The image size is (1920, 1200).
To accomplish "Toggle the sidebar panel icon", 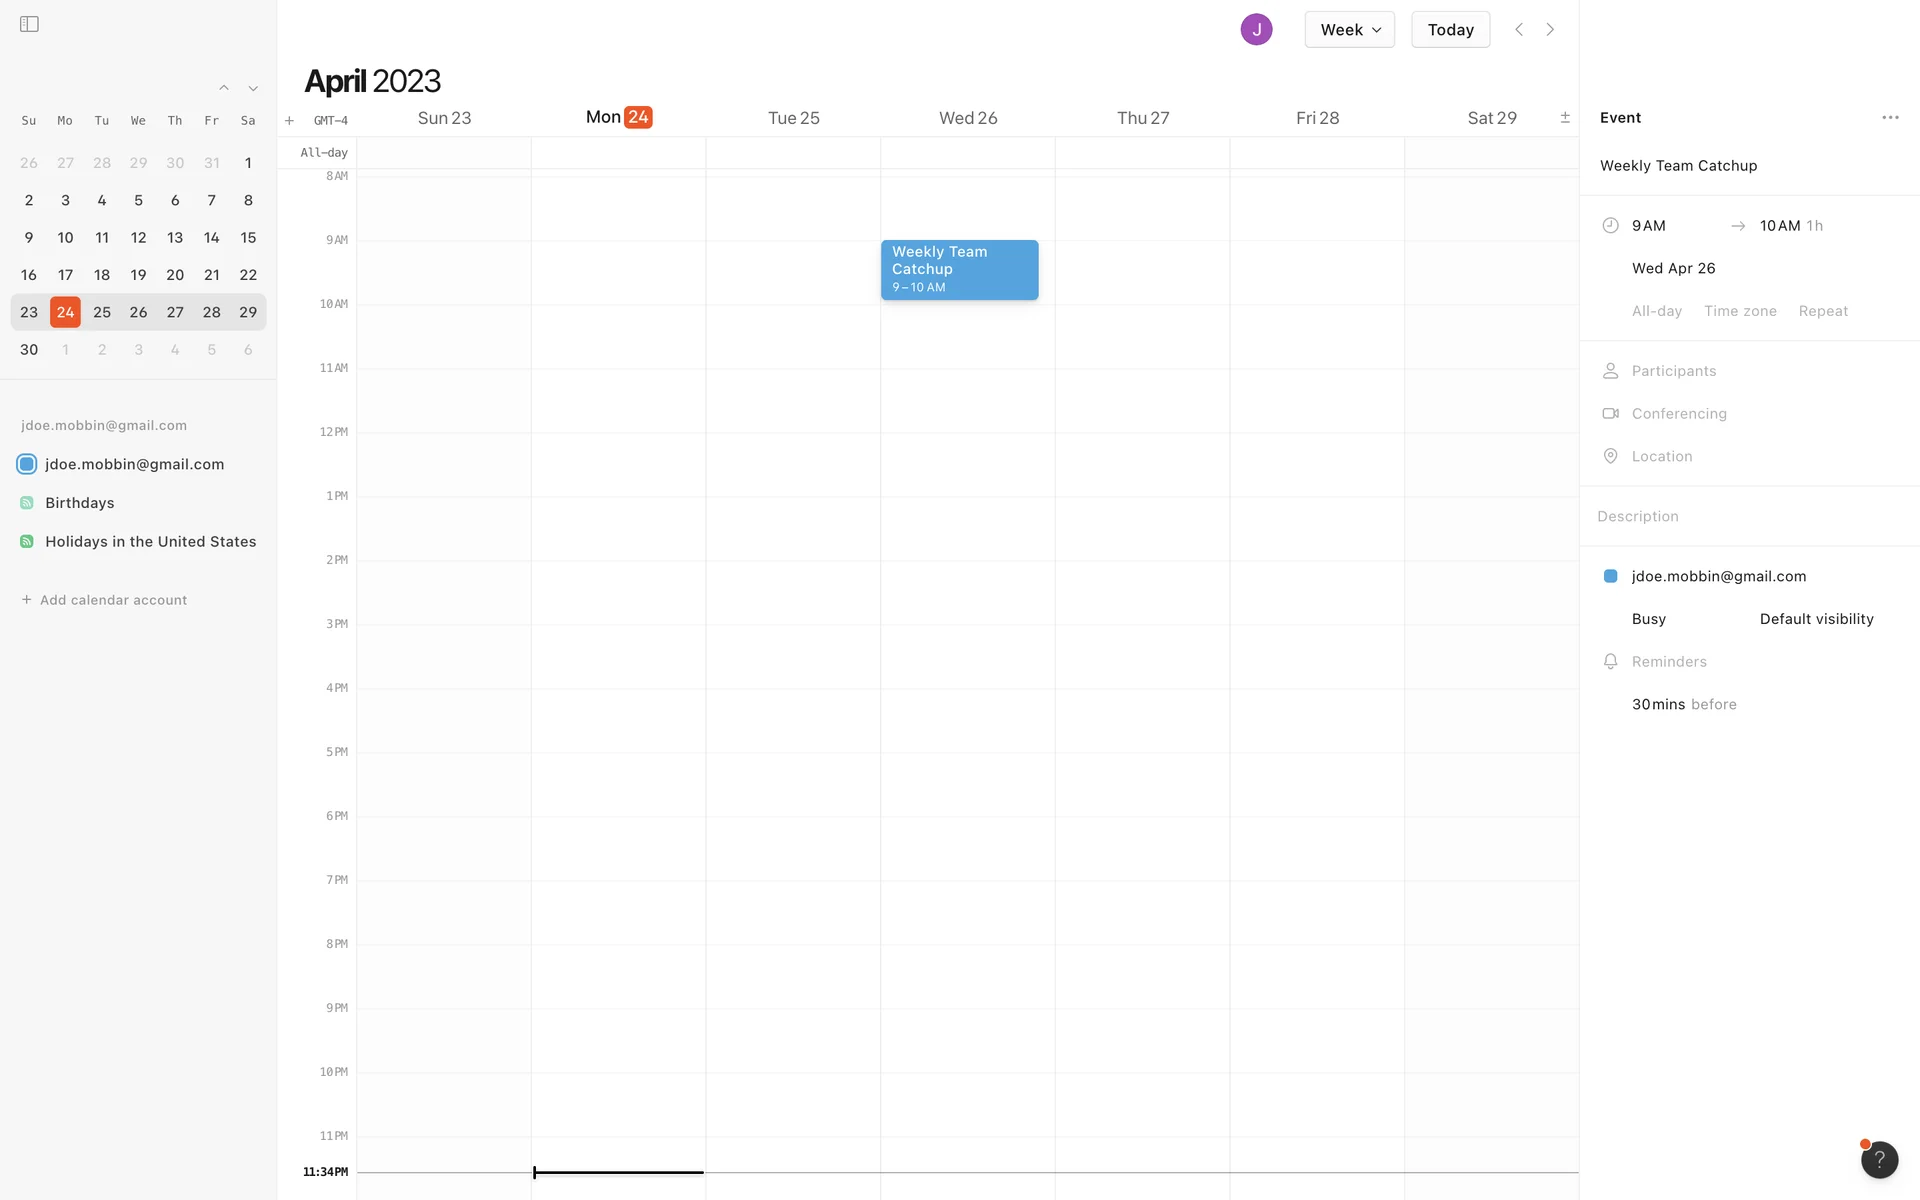I will pos(29,24).
